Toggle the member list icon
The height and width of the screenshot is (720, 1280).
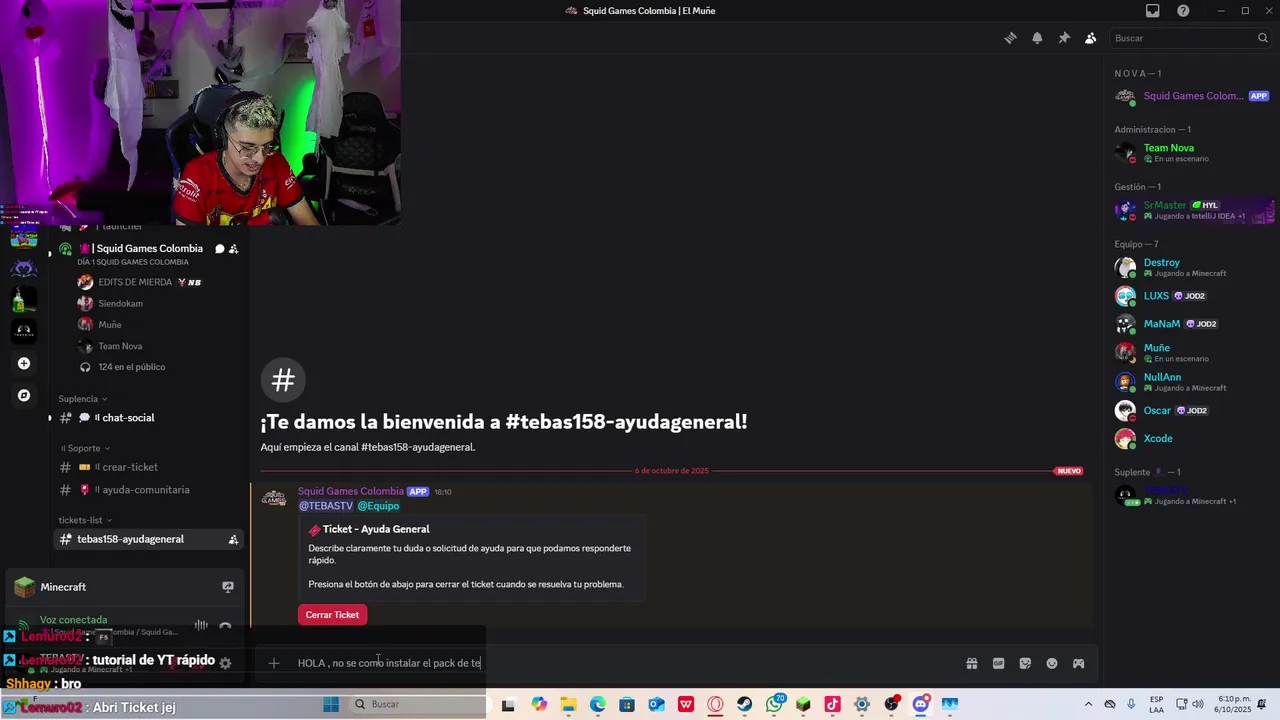[x=1090, y=38]
